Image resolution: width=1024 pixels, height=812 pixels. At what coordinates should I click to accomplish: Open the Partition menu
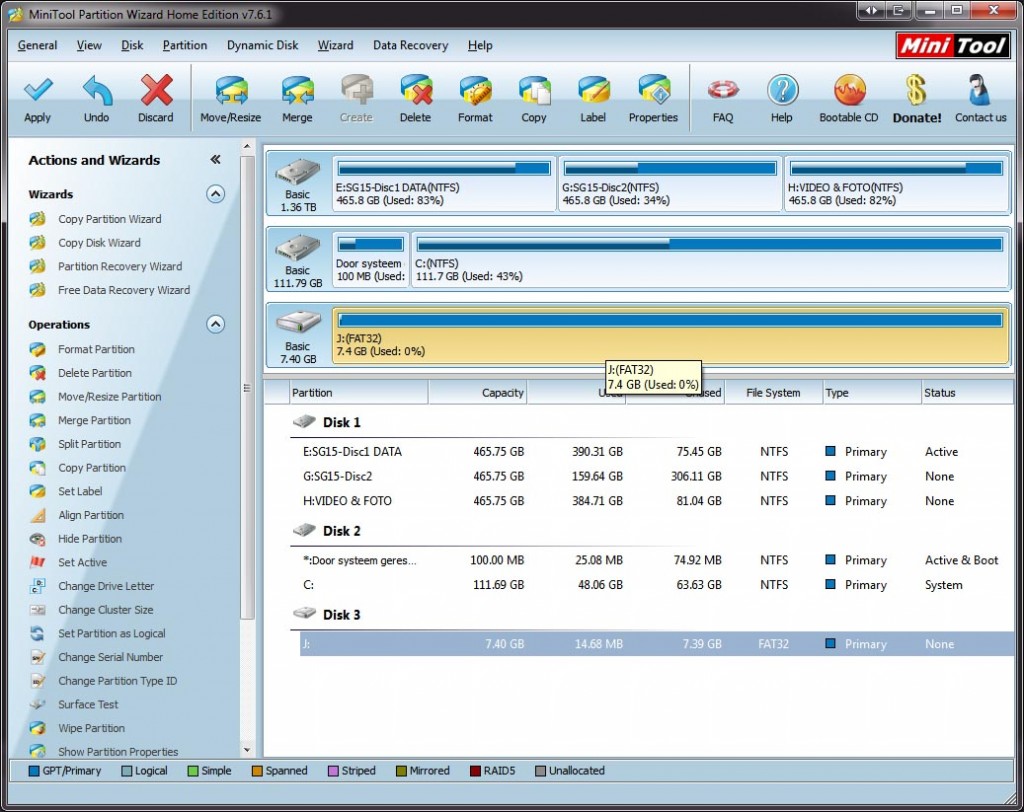tap(185, 45)
